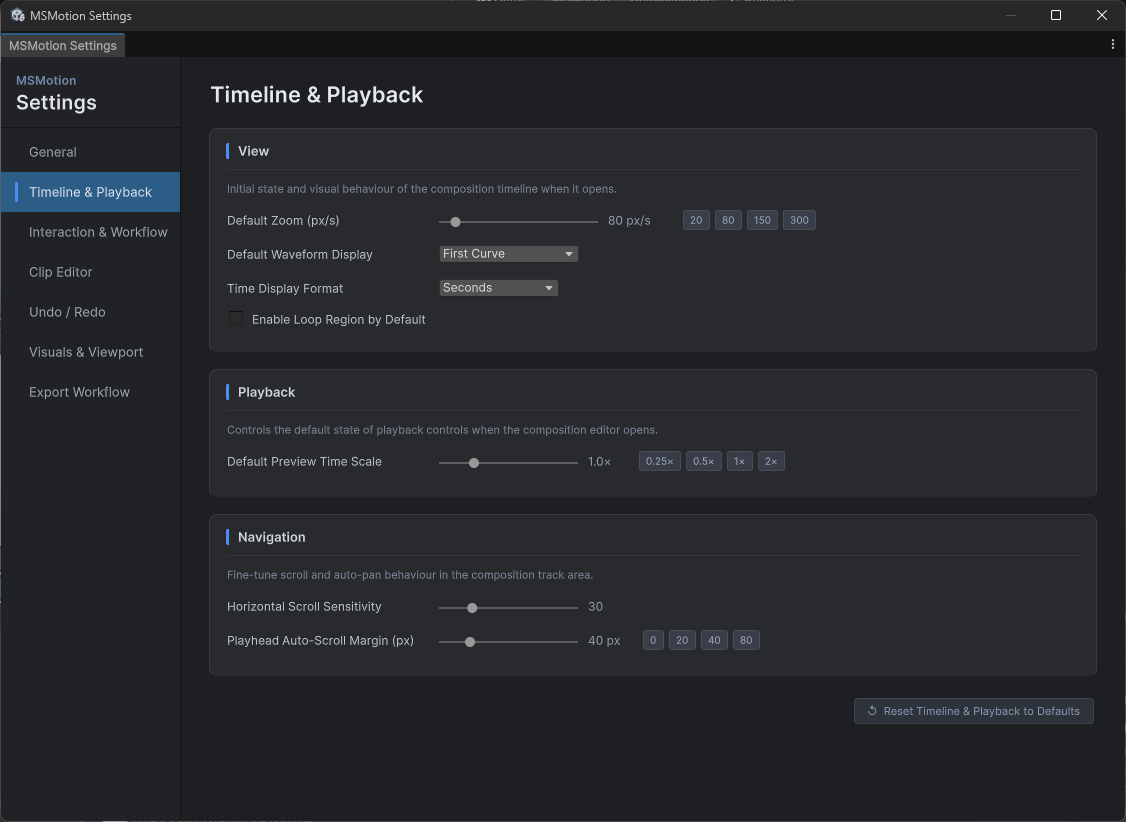Viewport: 1126px width, 822px height.
Task: Go to Interaction & Workflow settings
Action: [x=90, y=232]
